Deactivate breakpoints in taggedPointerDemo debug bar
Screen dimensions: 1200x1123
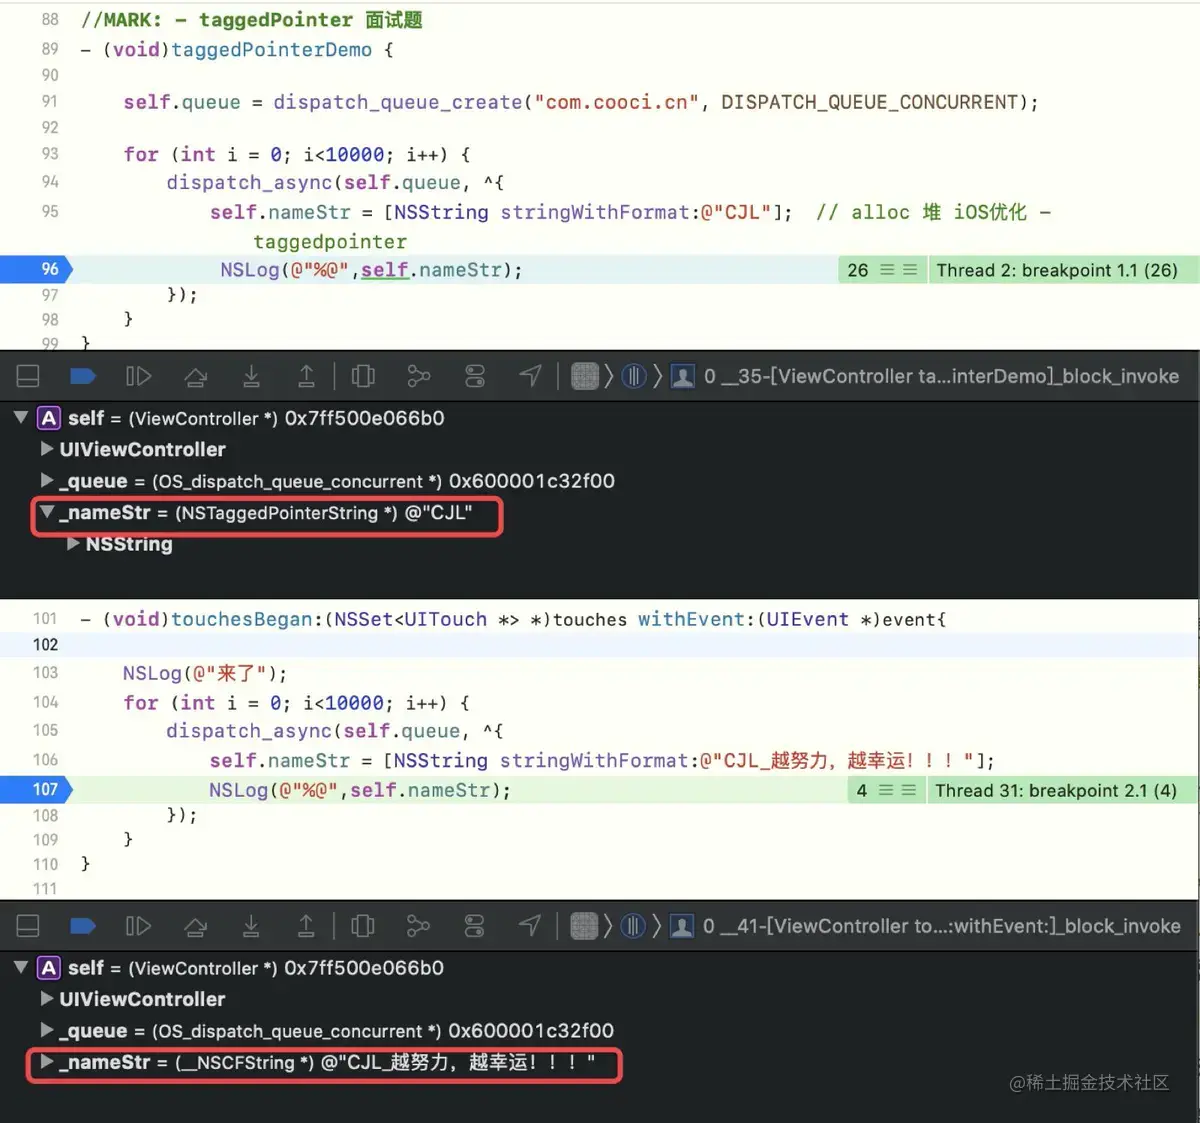pos(83,376)
